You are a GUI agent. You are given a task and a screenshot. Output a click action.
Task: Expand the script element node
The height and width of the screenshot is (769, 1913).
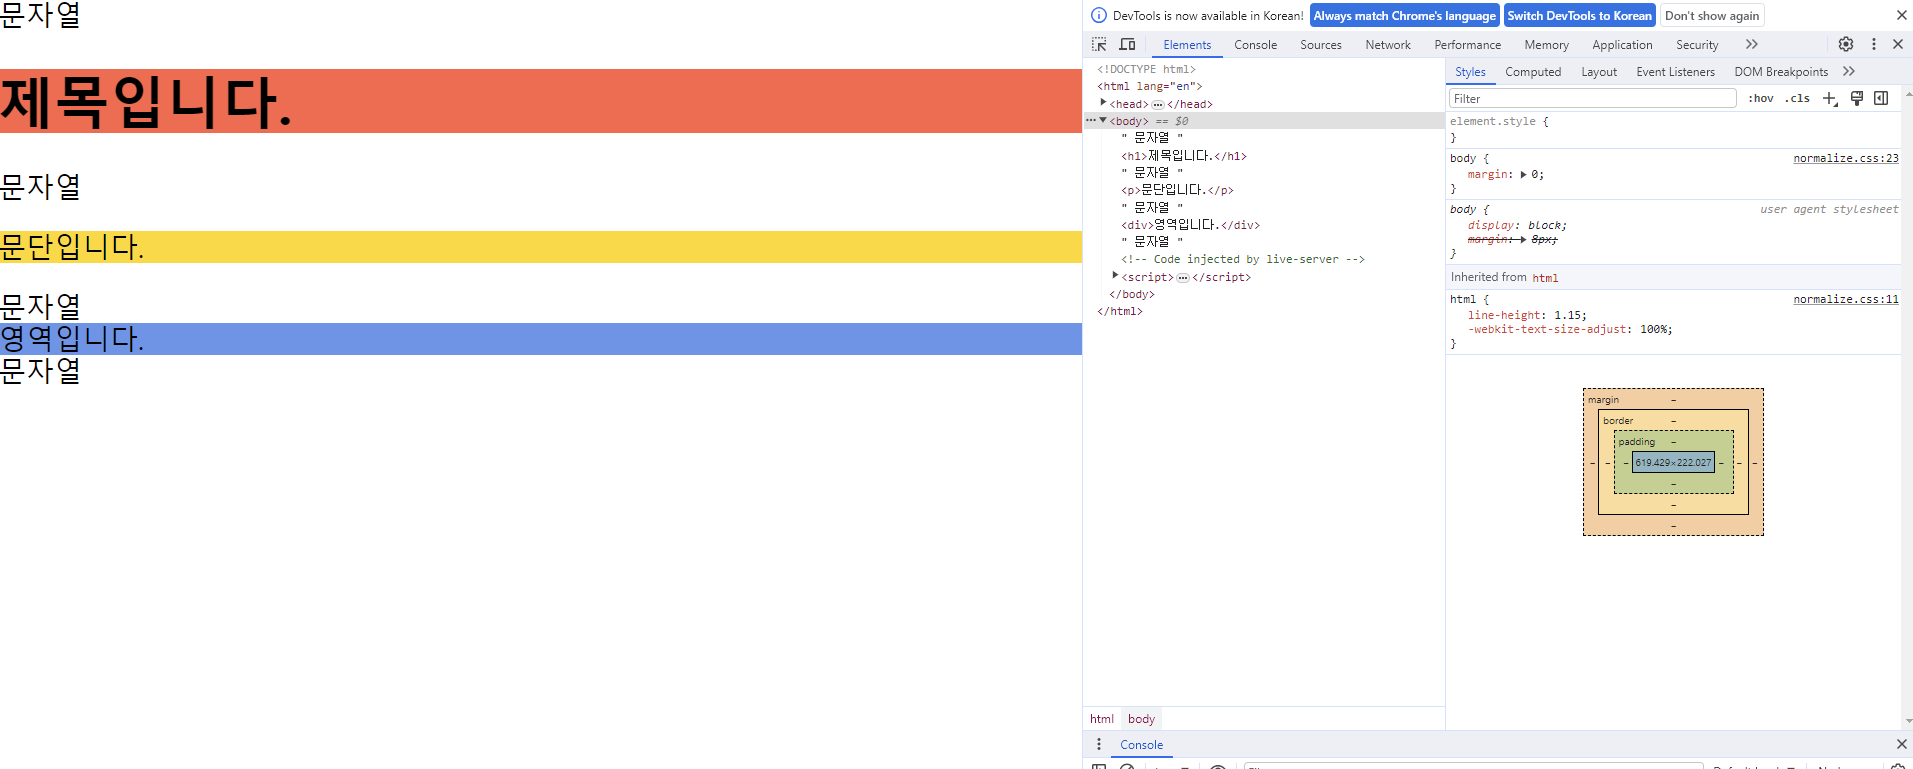(x=1115, y=276)
